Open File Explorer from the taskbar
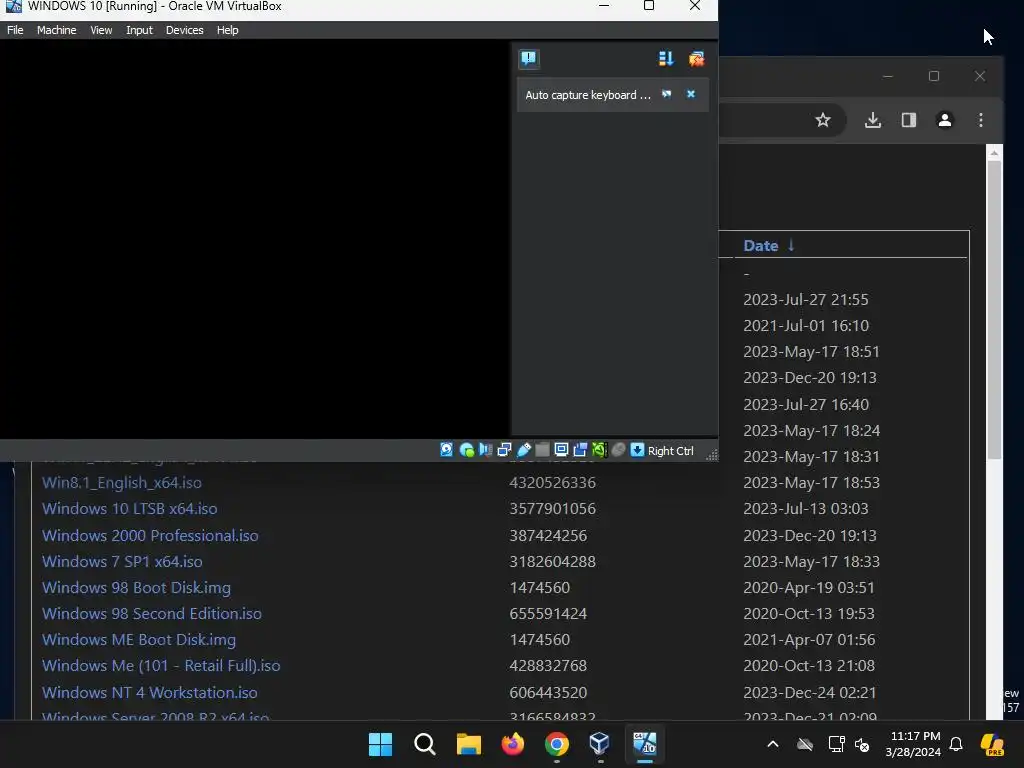Screen dimensions: 1024x768 468,744
